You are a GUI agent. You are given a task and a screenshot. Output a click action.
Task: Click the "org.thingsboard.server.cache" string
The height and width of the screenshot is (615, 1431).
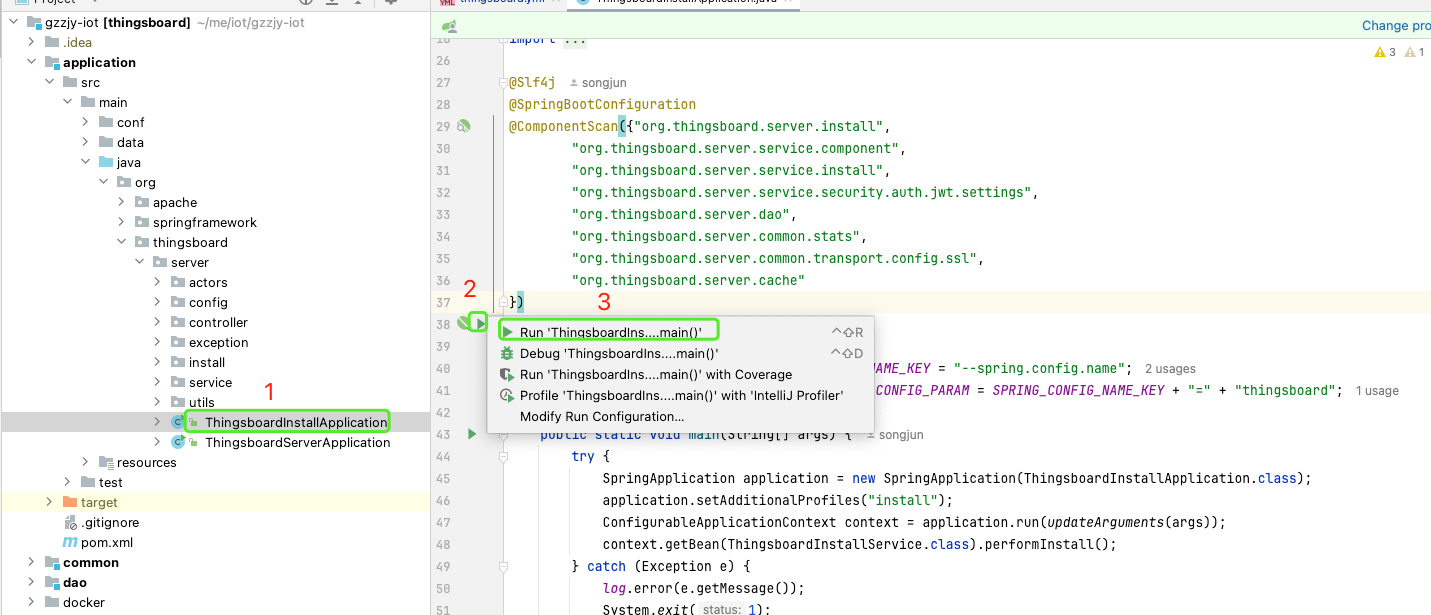point(688,280)
